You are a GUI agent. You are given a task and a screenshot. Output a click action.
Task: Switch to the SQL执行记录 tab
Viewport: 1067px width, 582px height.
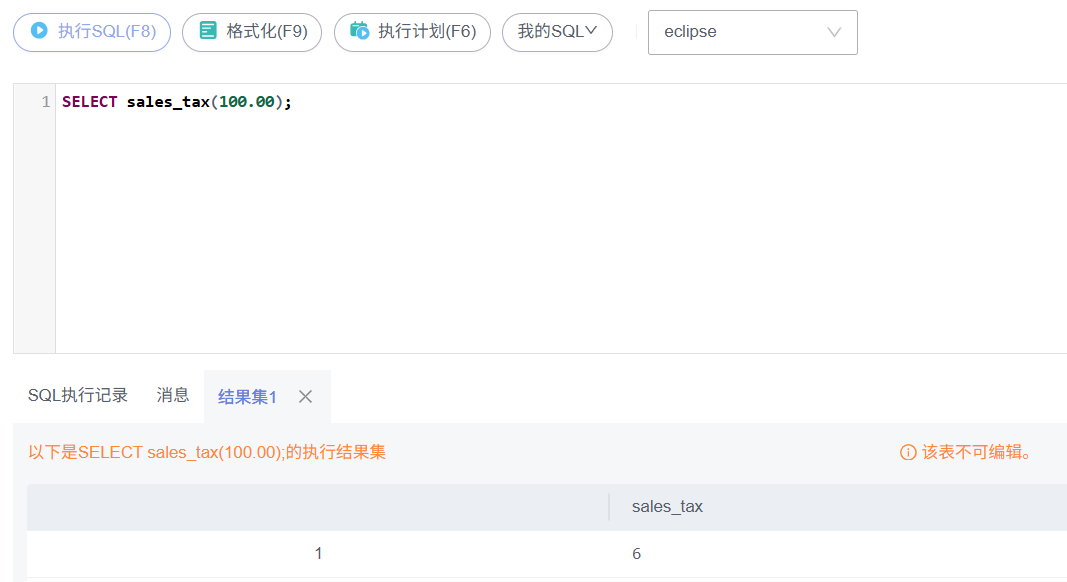click(x=78, y=395)
